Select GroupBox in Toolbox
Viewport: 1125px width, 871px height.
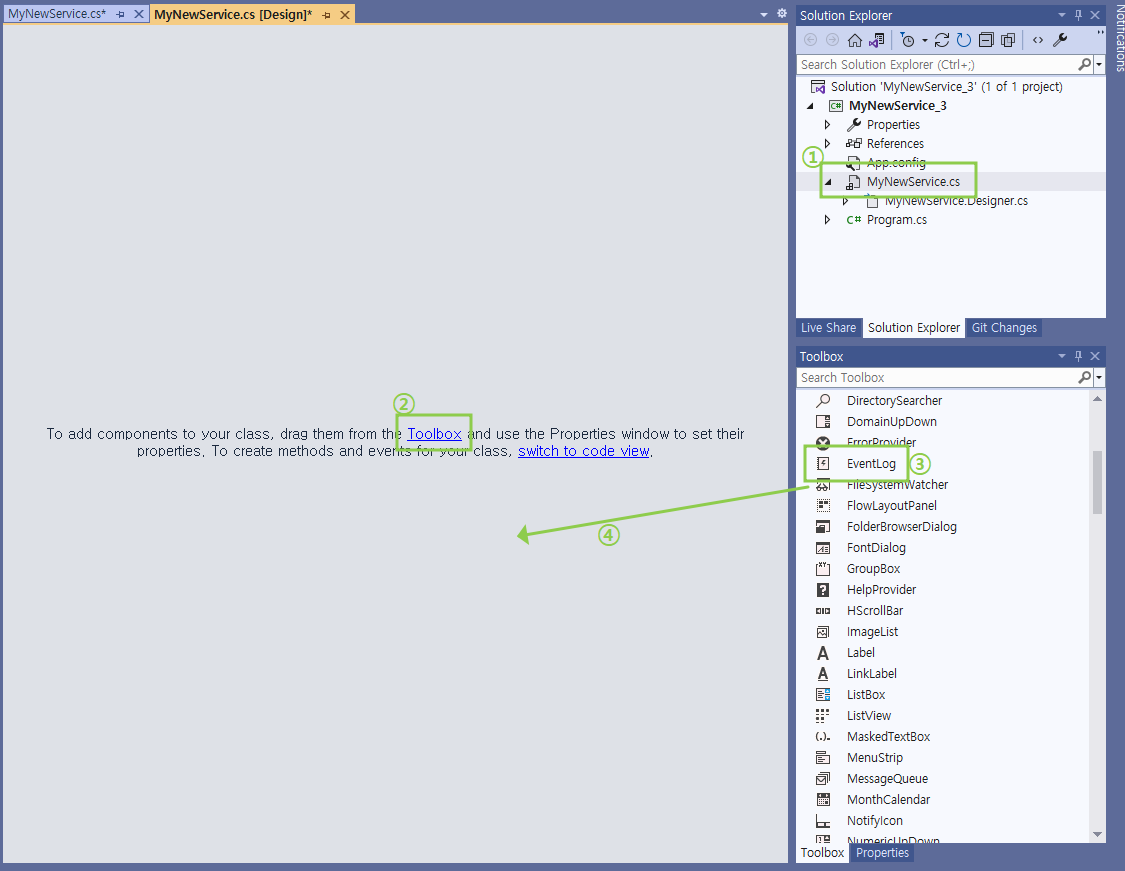[873, 569]
